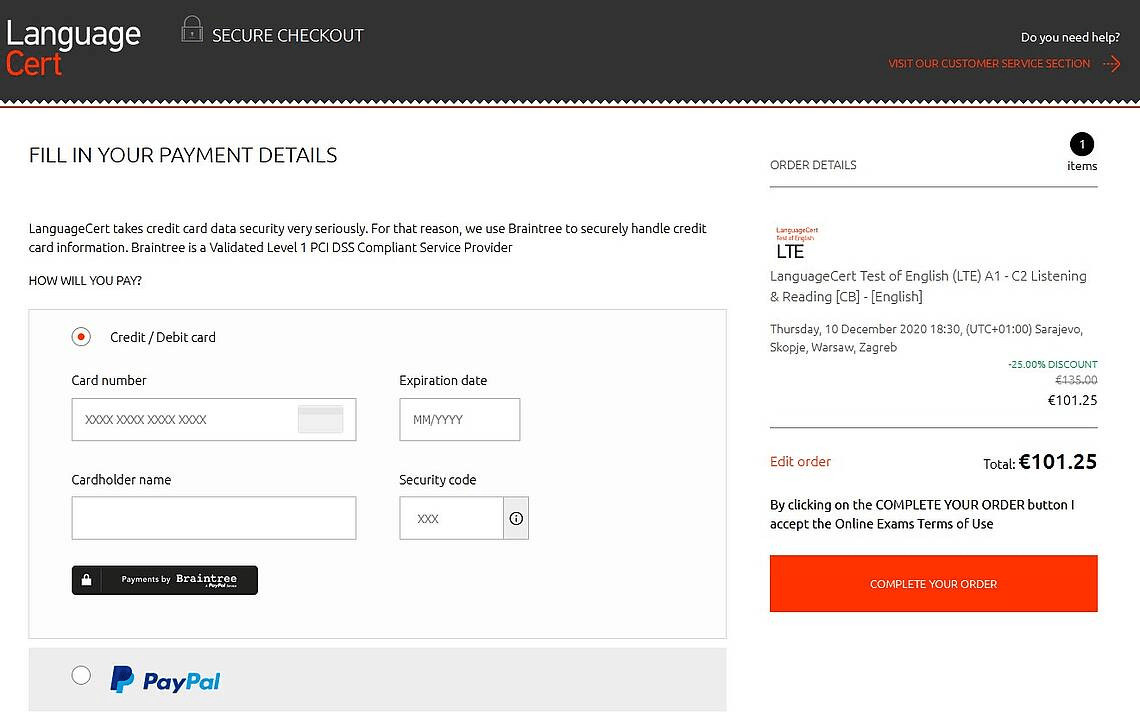Click the Edit order link

coord(800,462)
